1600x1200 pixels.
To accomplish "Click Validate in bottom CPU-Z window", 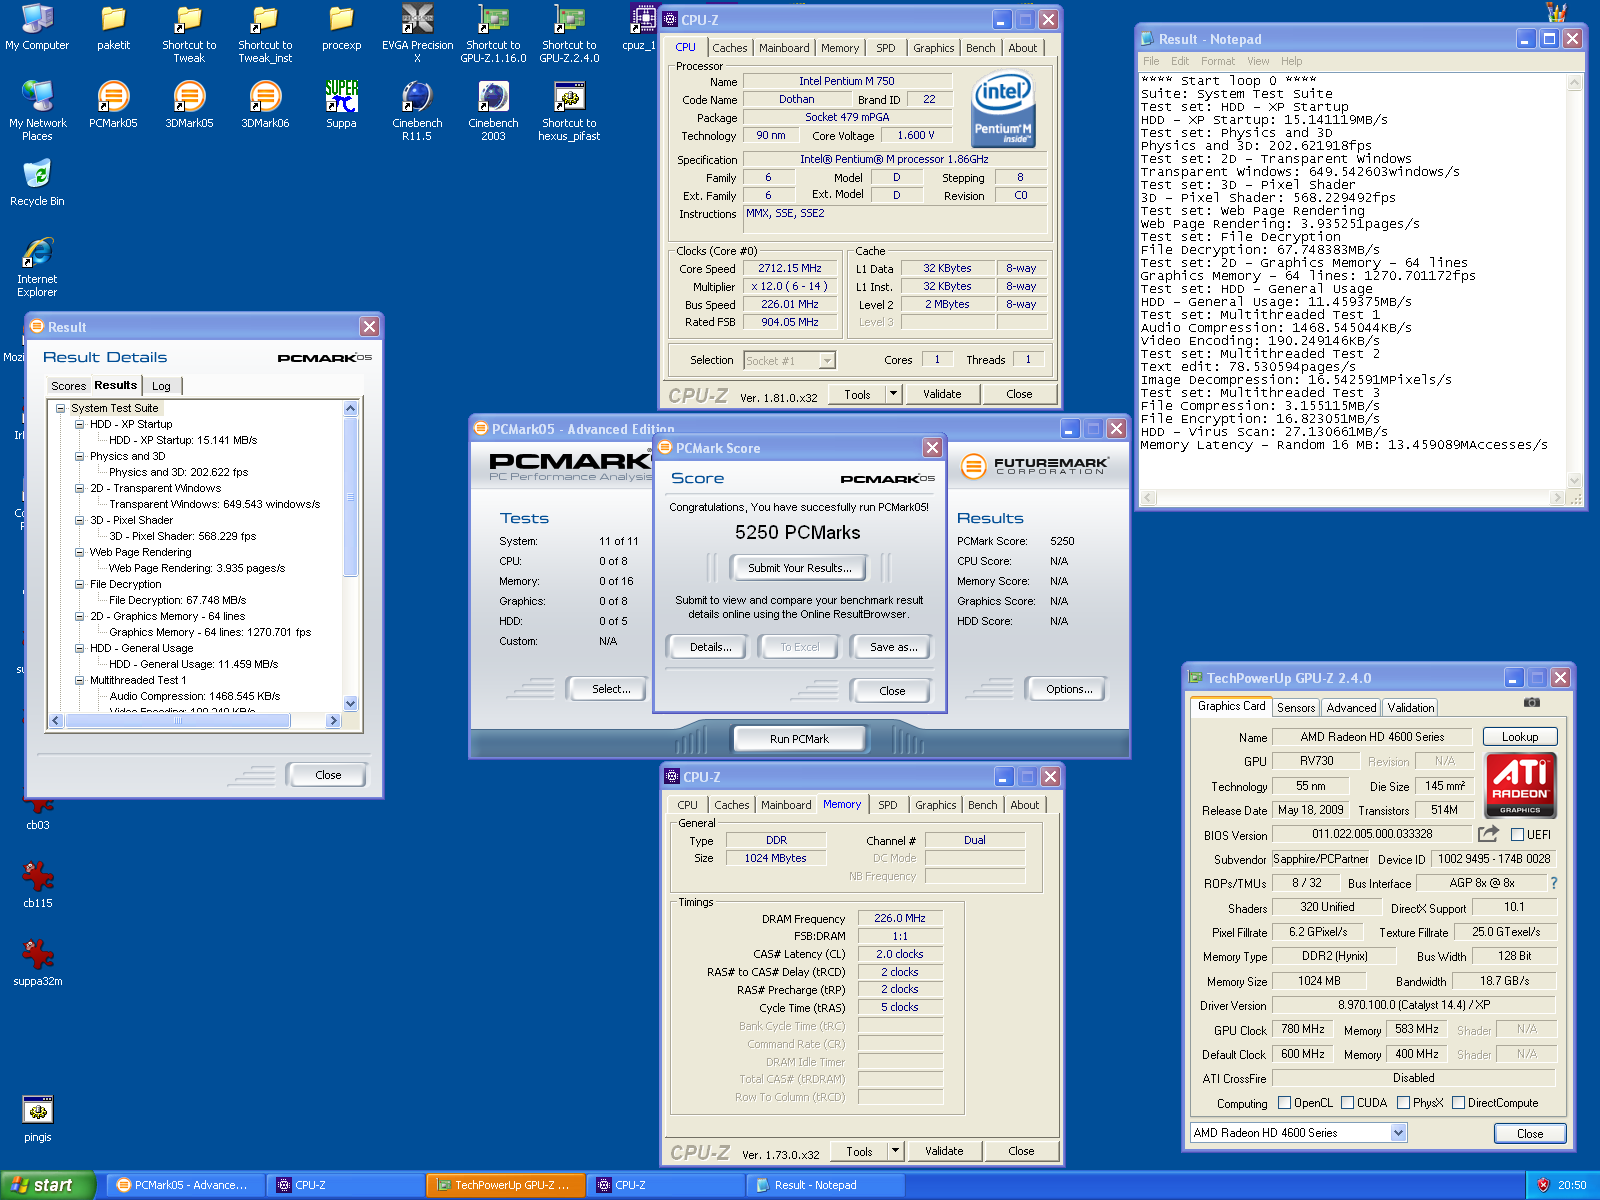I will click(x=944, y=1151).
